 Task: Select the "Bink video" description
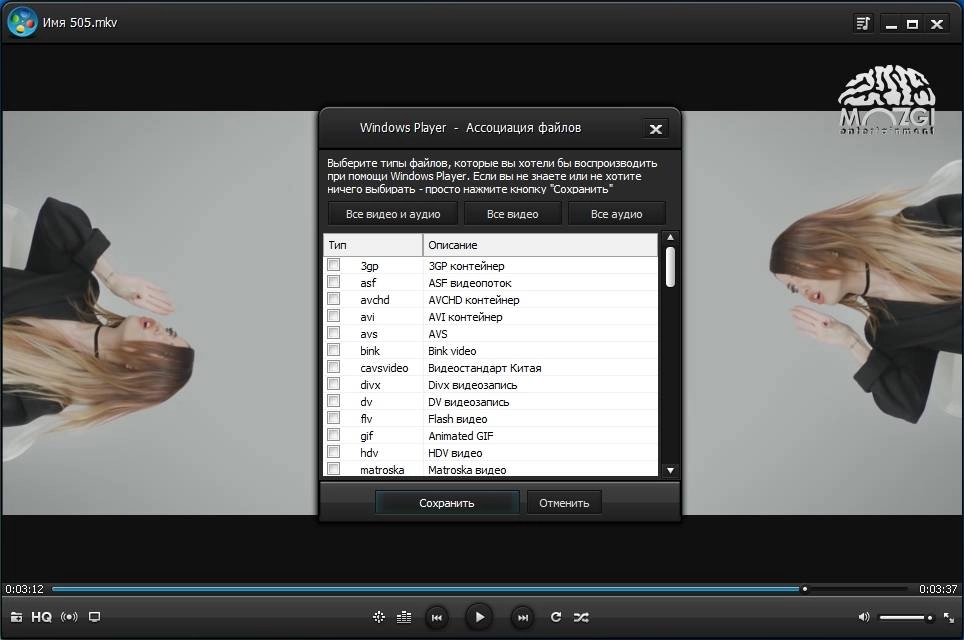click(452, 351)
